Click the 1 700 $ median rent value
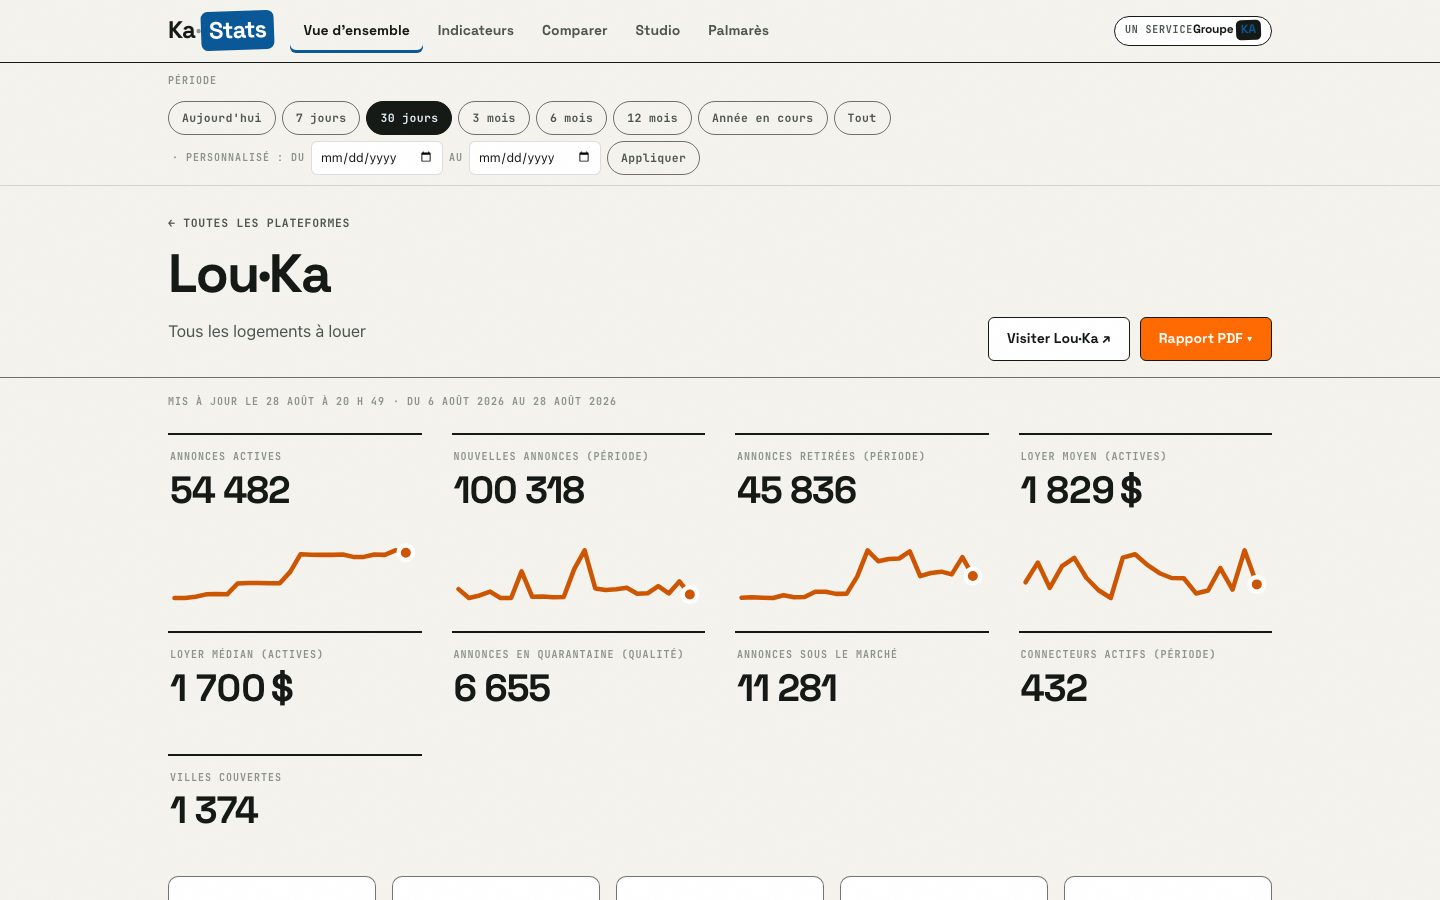The width and height of the screenshot is (1440, 900). click(x=232, y=688)
